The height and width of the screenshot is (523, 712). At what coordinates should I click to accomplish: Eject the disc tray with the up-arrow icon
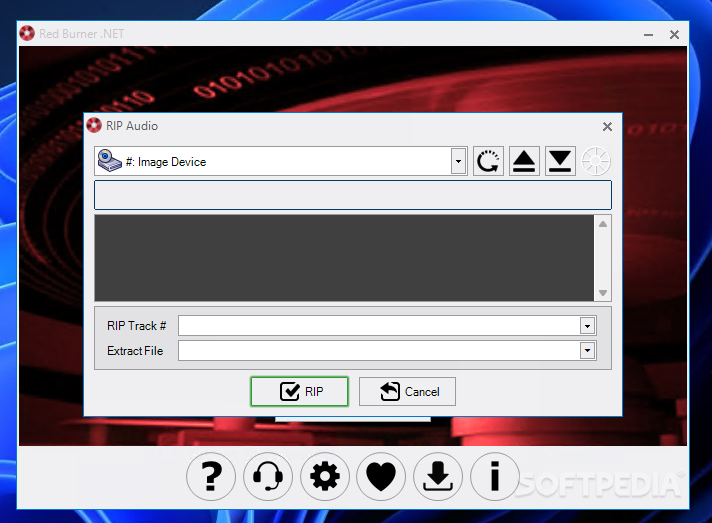coord(524,161)
